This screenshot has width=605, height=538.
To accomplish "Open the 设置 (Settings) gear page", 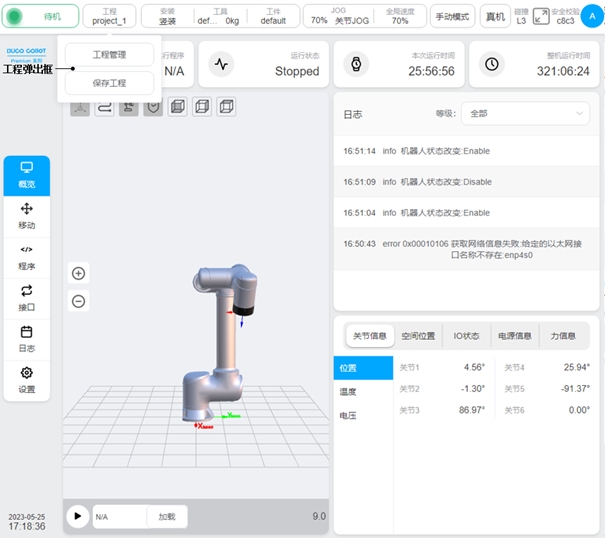I will (27, 380).
